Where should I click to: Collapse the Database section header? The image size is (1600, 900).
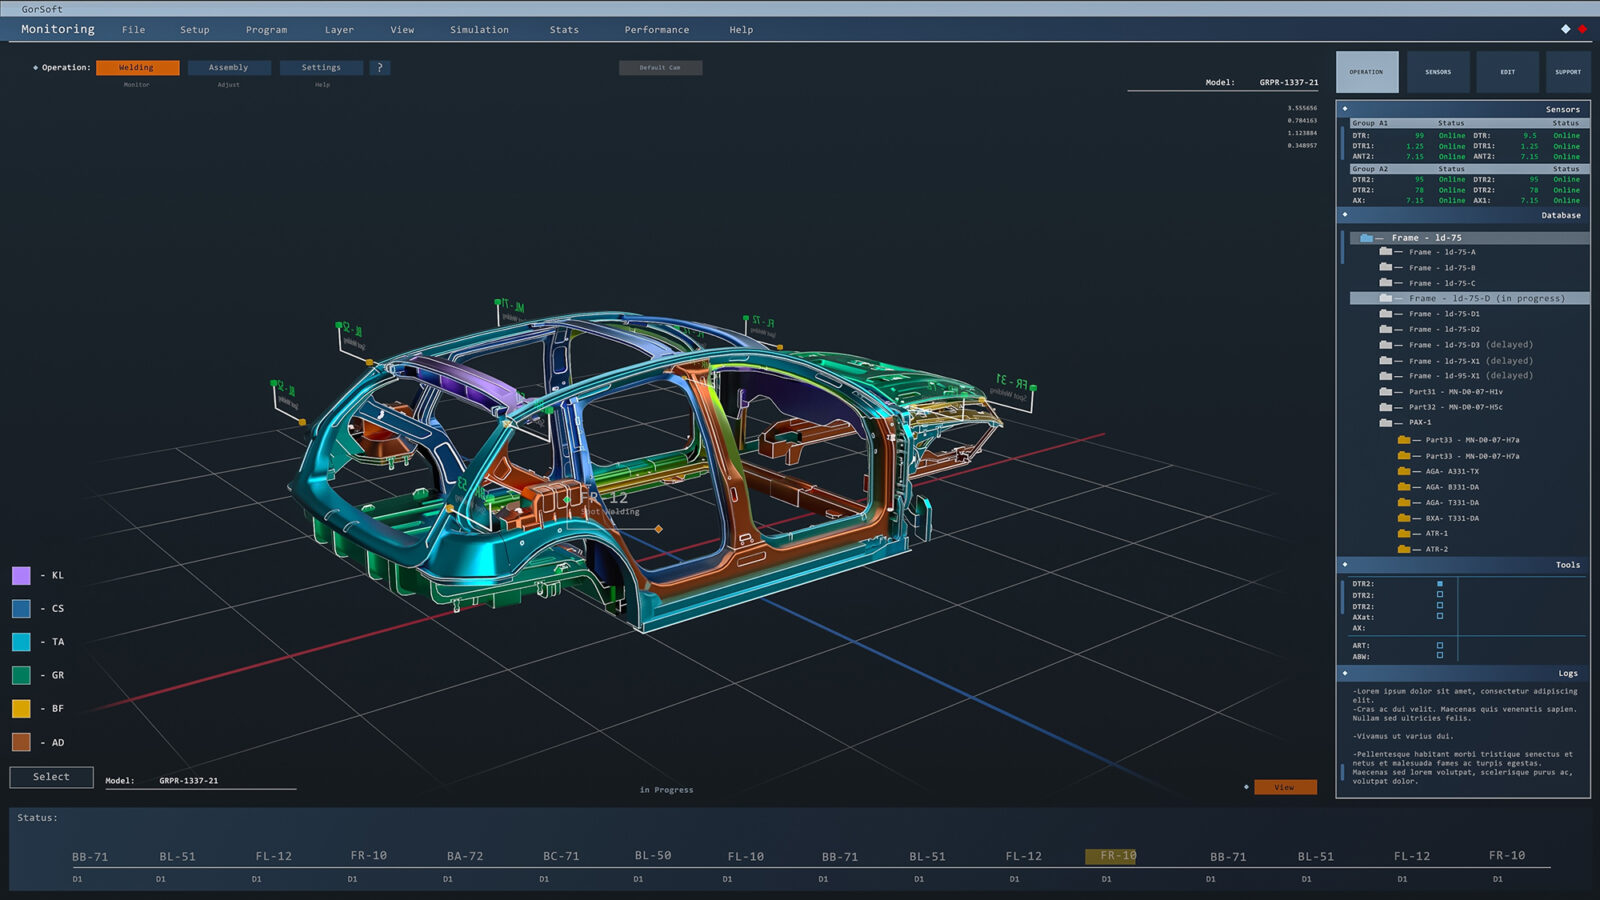pyautogui.click(x=1344, y=215)
